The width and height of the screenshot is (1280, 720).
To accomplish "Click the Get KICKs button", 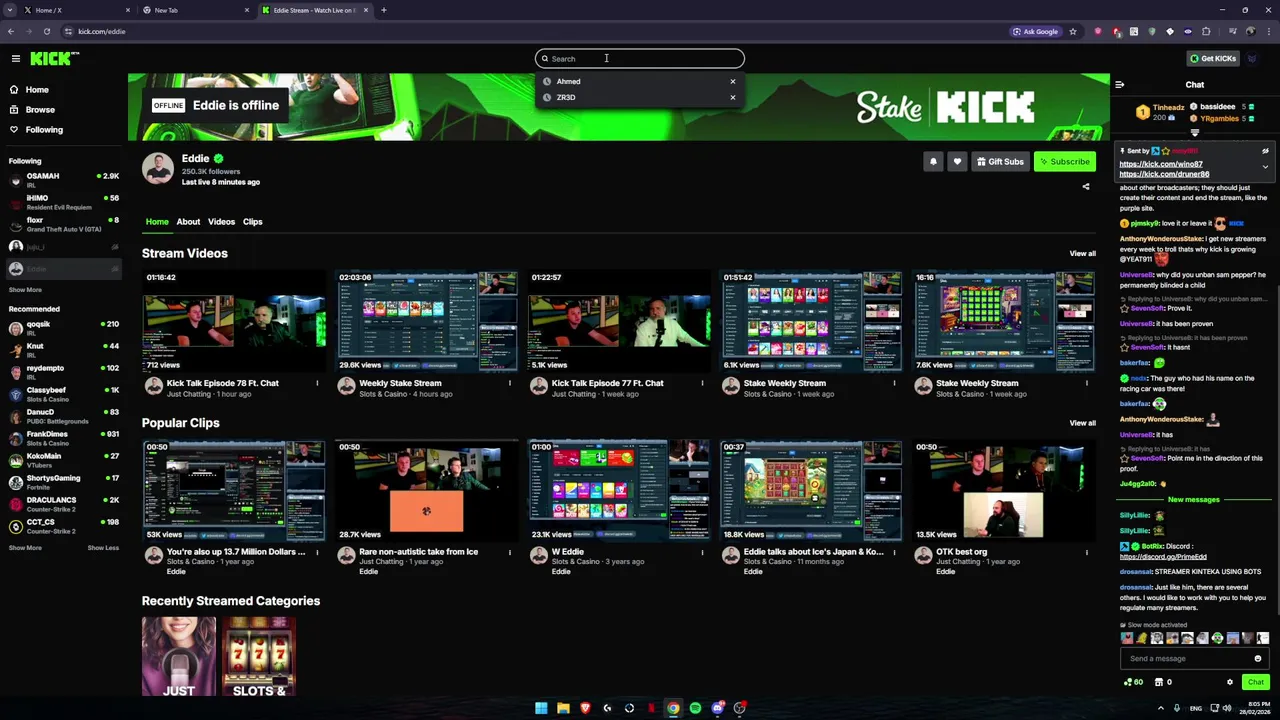I will (1213, 58).
